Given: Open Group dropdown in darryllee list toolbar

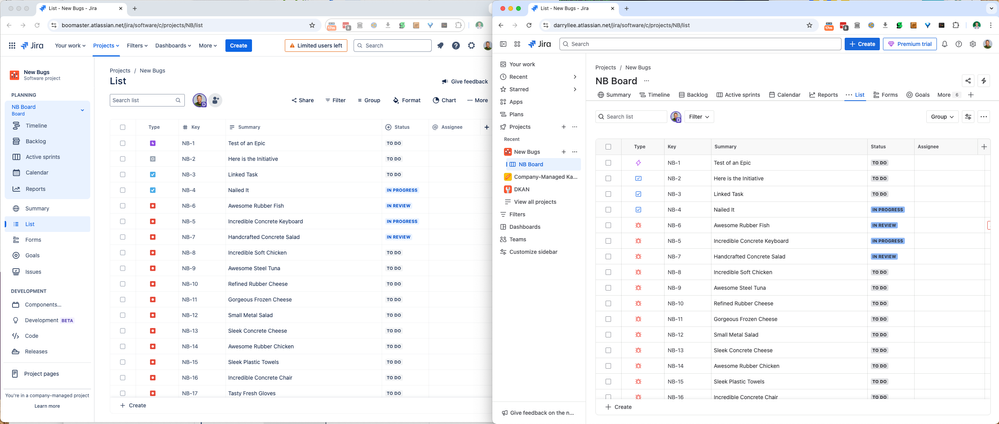Looking at the screenshot, I should pyautogui.click(x=942, y=117).
